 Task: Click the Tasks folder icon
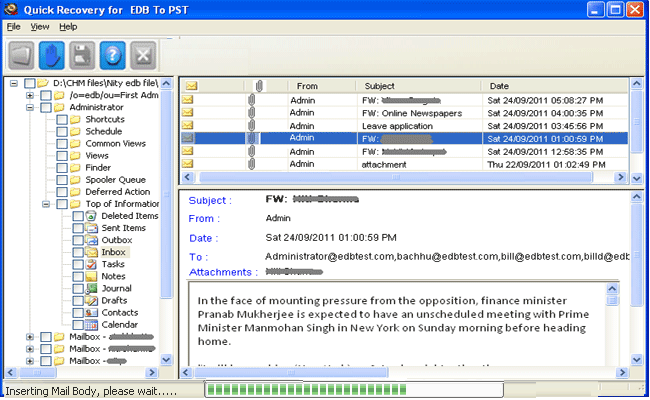(91, 264)
